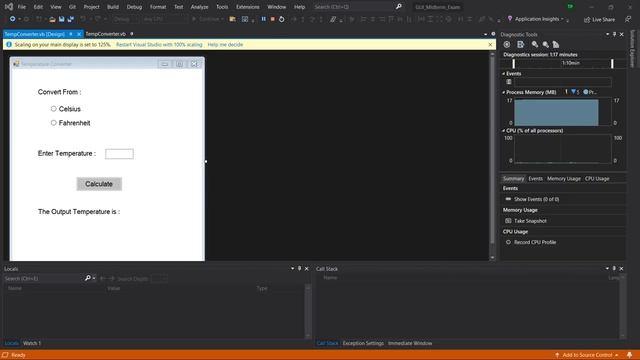Open the Events tab in Diagnostic Tools

(x=536, y=179)
